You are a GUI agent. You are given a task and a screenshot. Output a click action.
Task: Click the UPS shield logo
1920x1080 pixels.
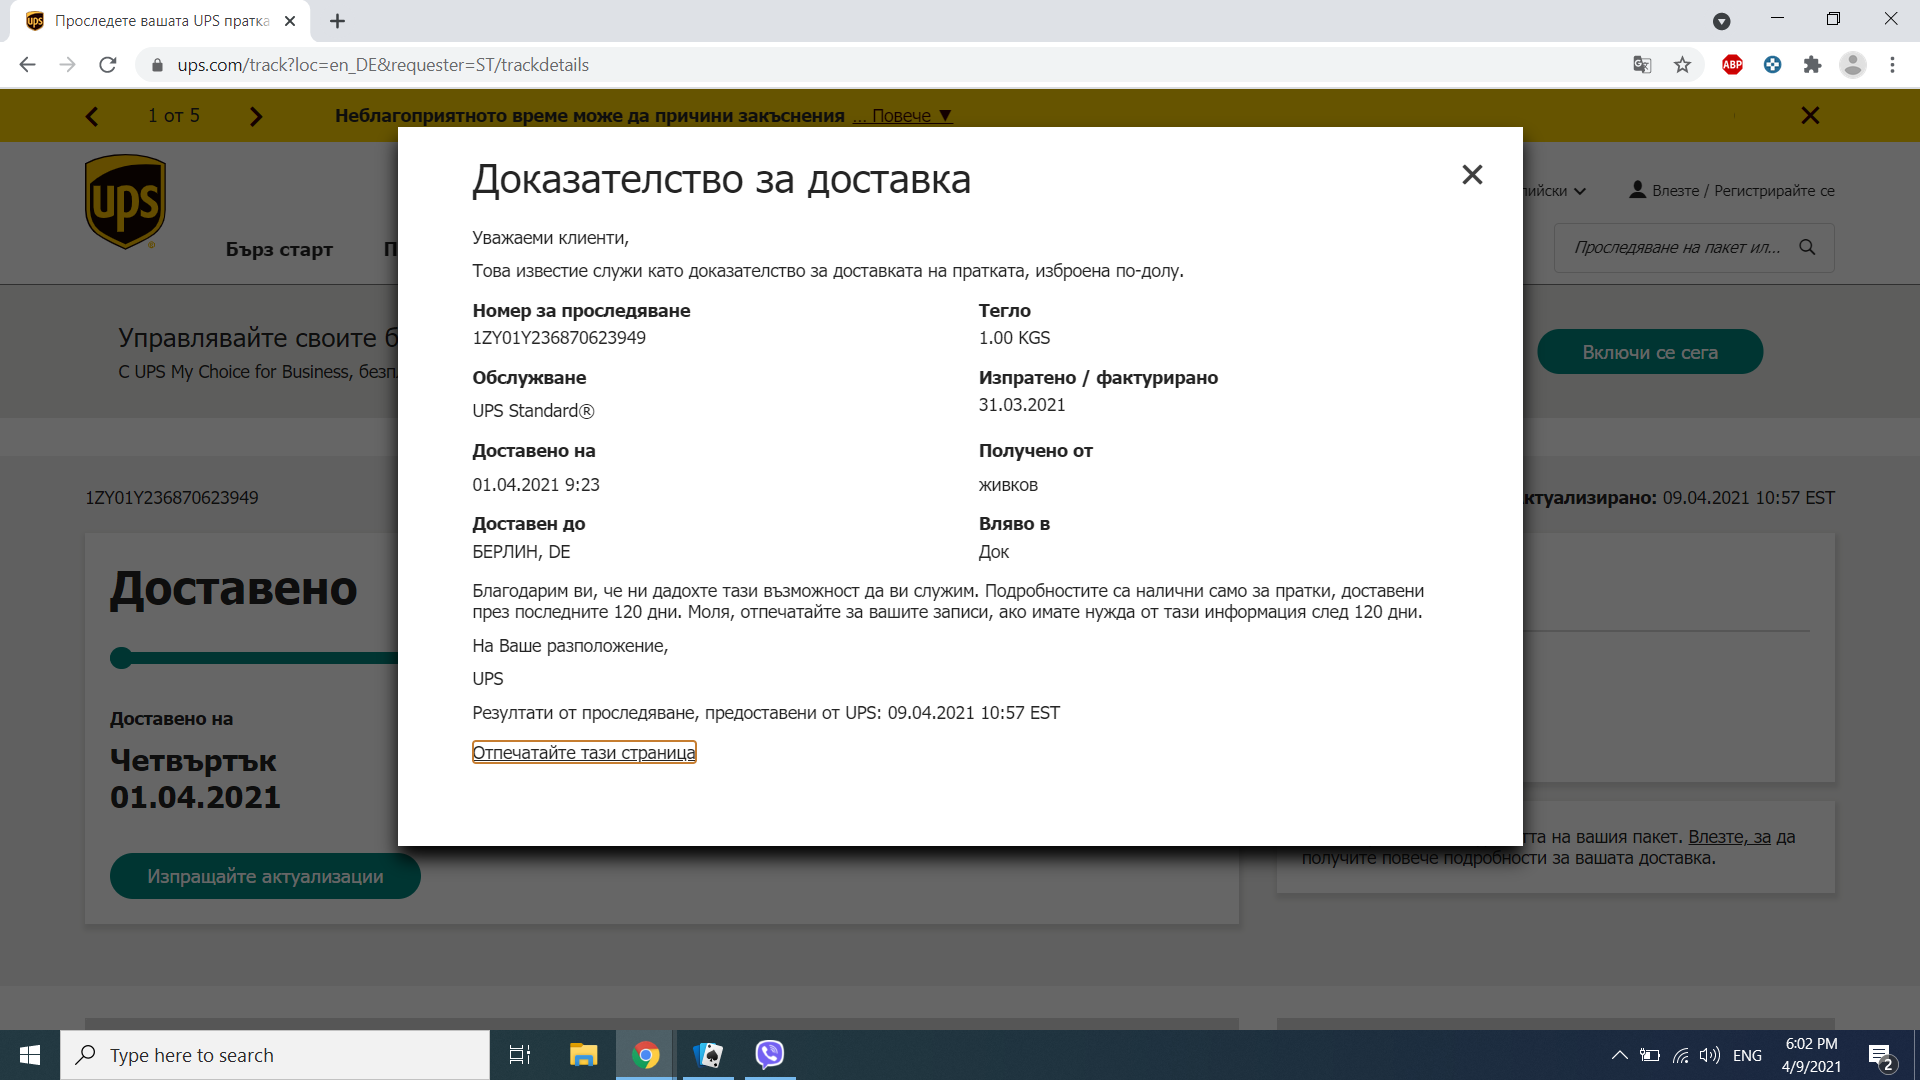tap(125, 201)
